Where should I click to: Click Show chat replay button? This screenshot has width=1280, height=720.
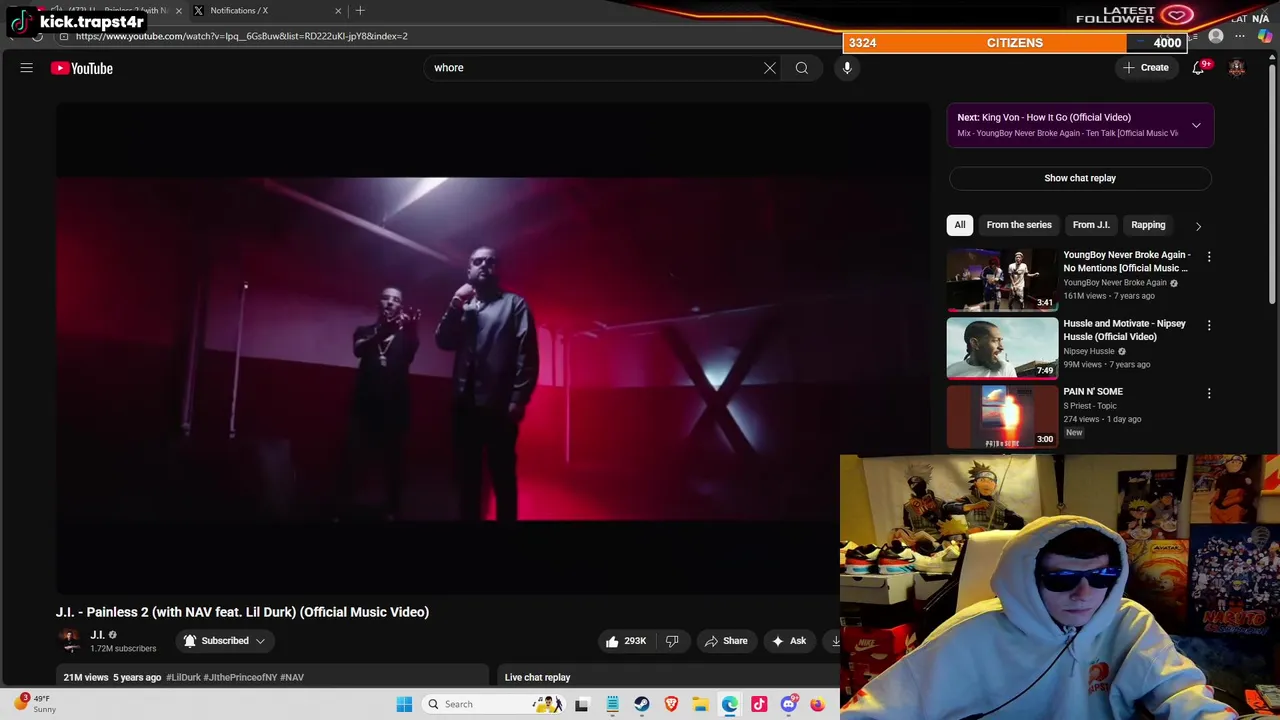pos(1080,178)
